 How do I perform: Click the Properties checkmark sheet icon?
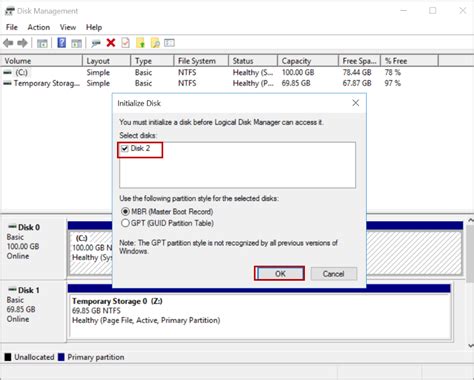click(125, 43)
